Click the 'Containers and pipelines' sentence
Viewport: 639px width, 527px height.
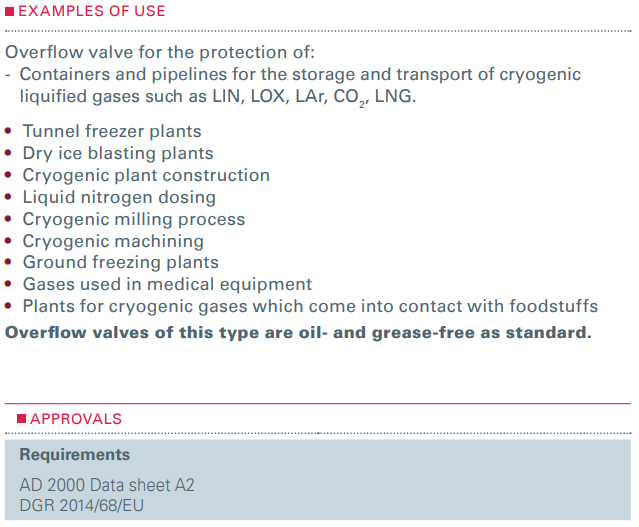(300, 75)
